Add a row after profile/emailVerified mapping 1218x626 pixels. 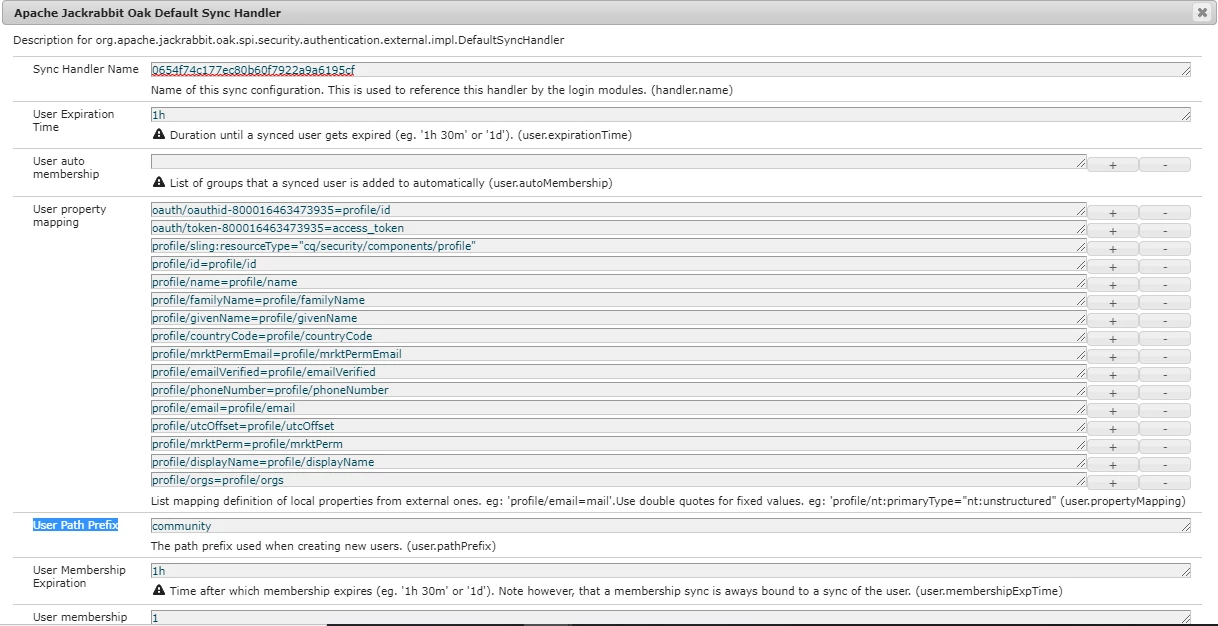coord(1113,375)
